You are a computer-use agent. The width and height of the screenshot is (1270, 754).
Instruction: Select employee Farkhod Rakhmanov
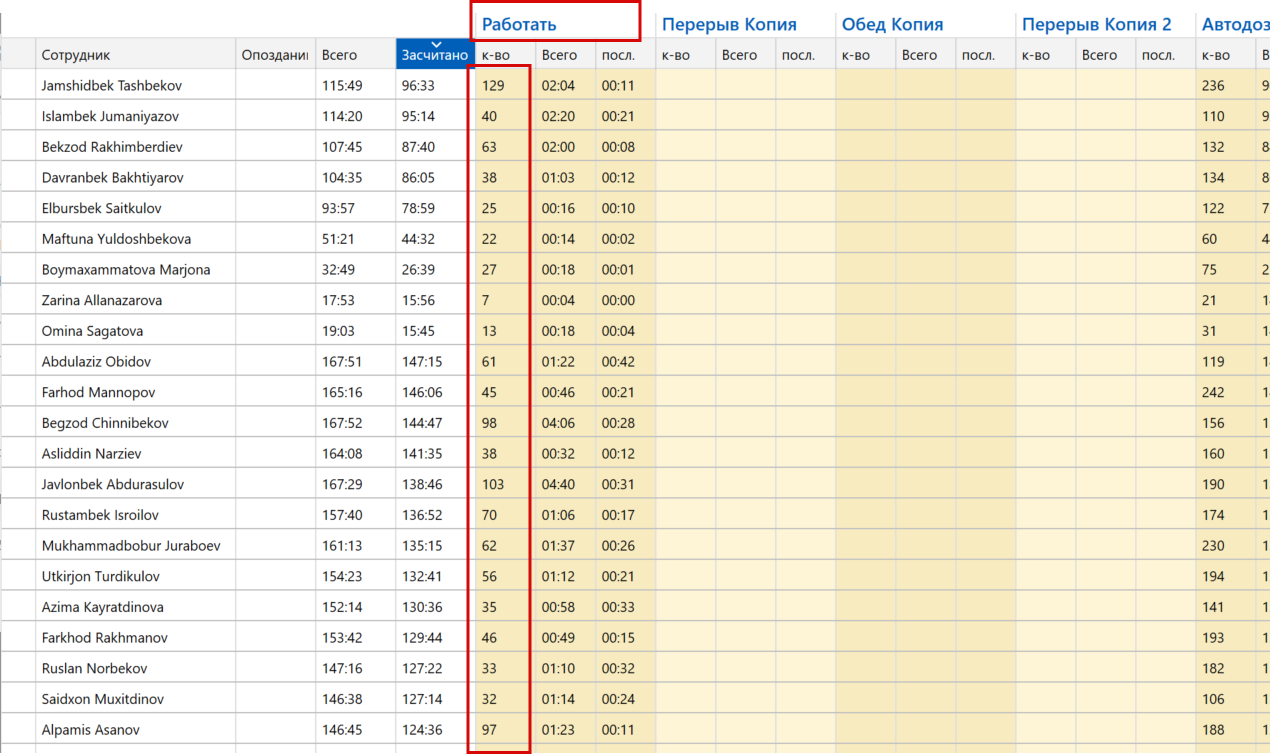[105, 638]
